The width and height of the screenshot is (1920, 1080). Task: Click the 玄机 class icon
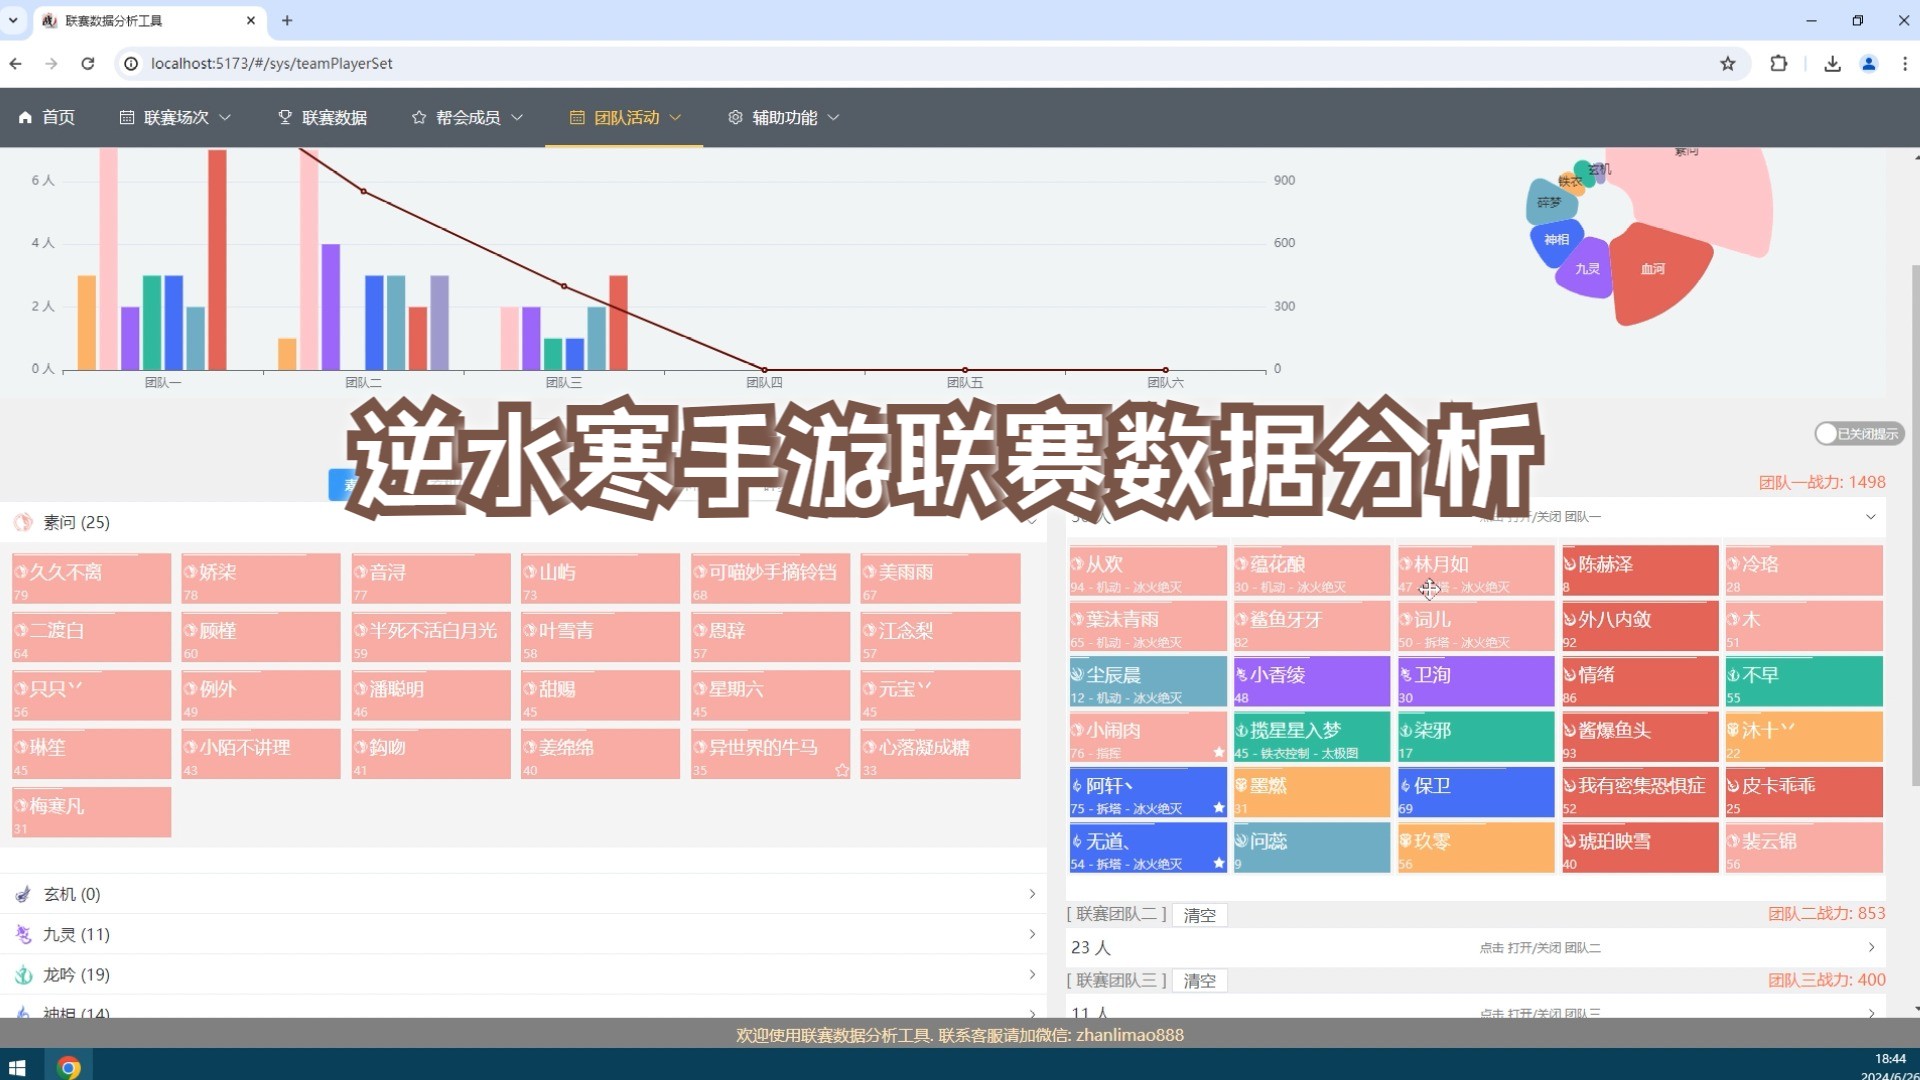point(23,894)
